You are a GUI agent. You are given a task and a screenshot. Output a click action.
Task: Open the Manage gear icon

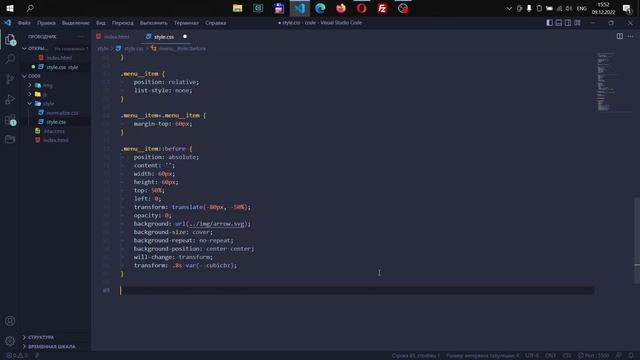click(x=10, y=340)
